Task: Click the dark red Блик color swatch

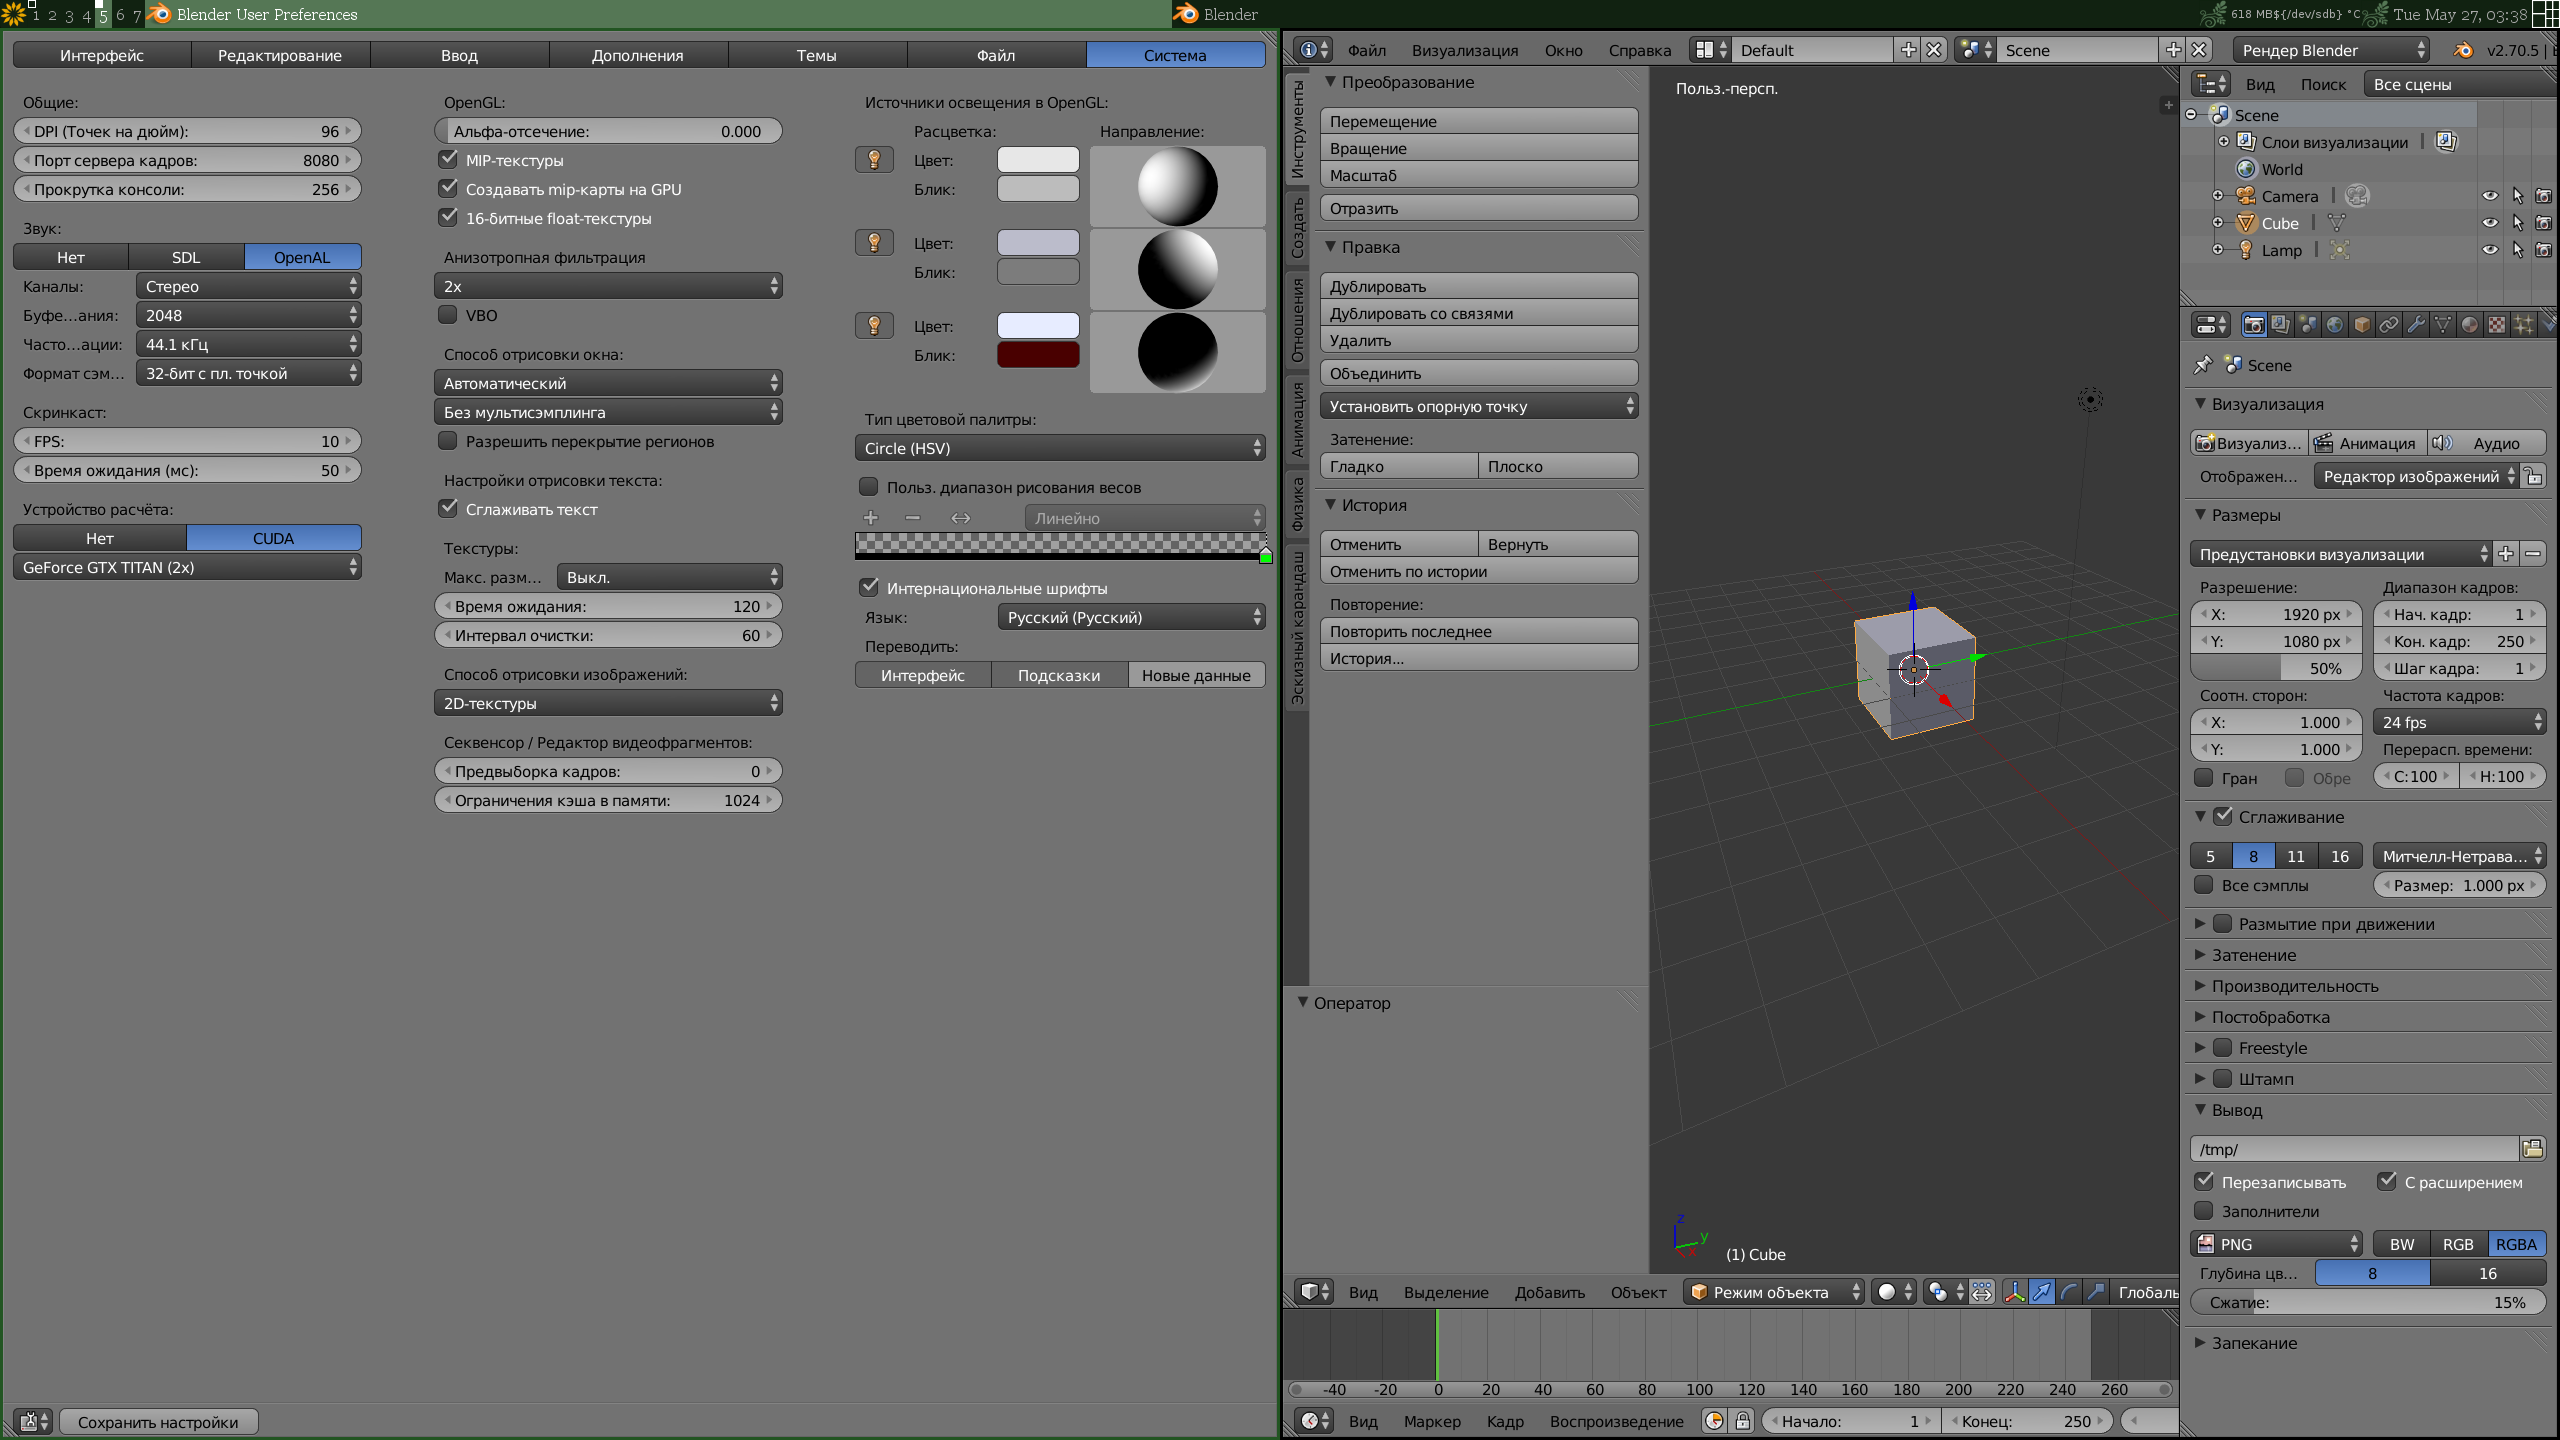Action: 1038,355
